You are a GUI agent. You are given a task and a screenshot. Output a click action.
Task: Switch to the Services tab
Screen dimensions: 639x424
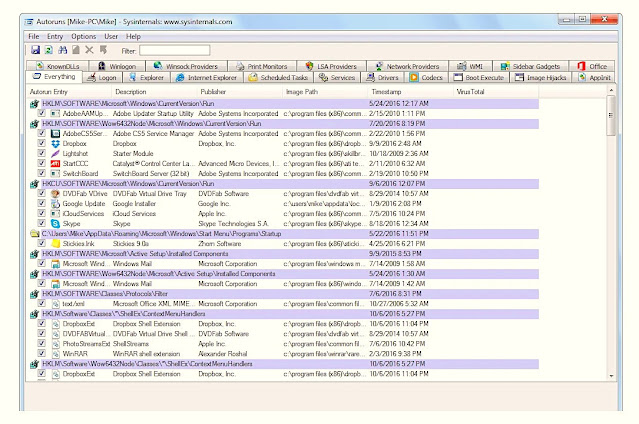[337, 77]
